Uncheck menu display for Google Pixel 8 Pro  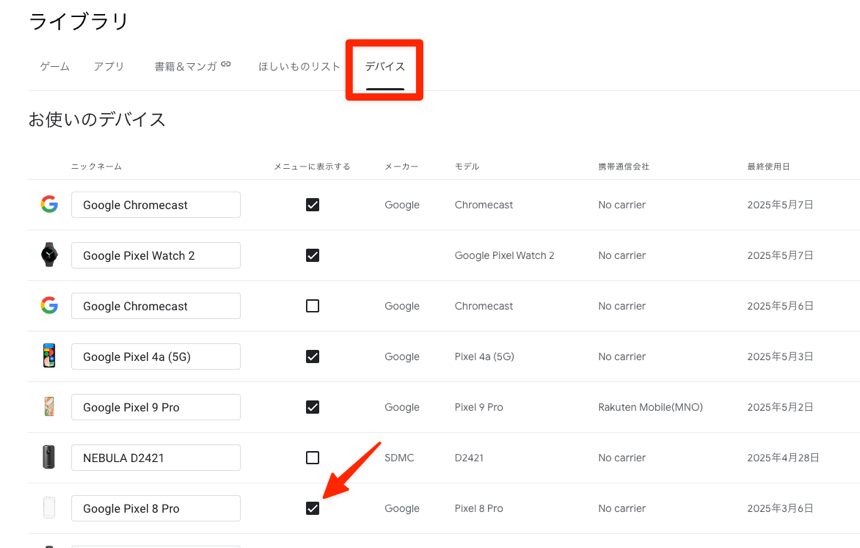point(313,509)
